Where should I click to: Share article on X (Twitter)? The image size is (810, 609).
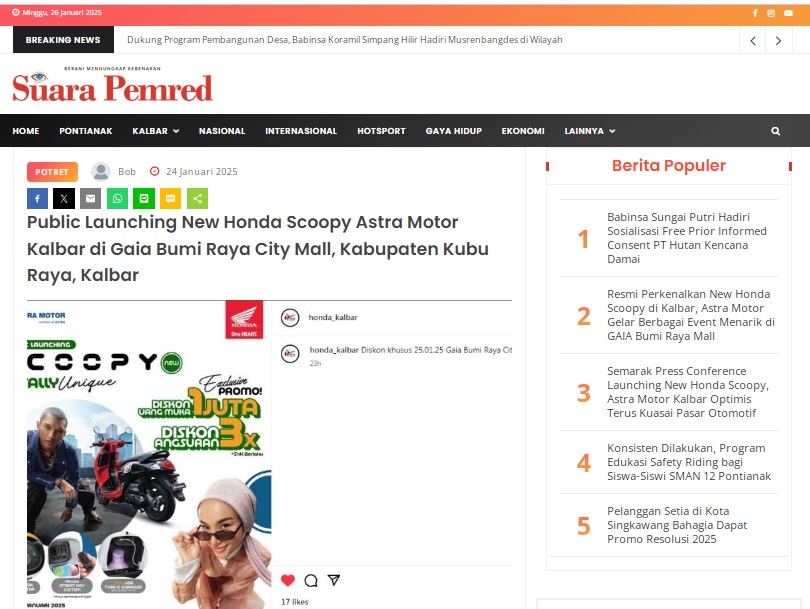pos(64,198)
